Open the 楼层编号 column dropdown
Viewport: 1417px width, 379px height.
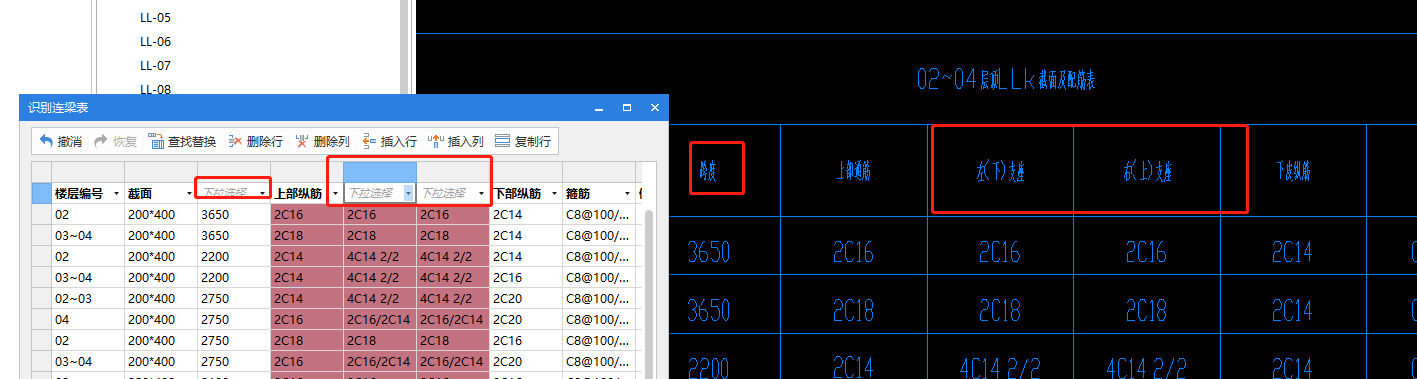pyautogui.click(x=117, y=193)
